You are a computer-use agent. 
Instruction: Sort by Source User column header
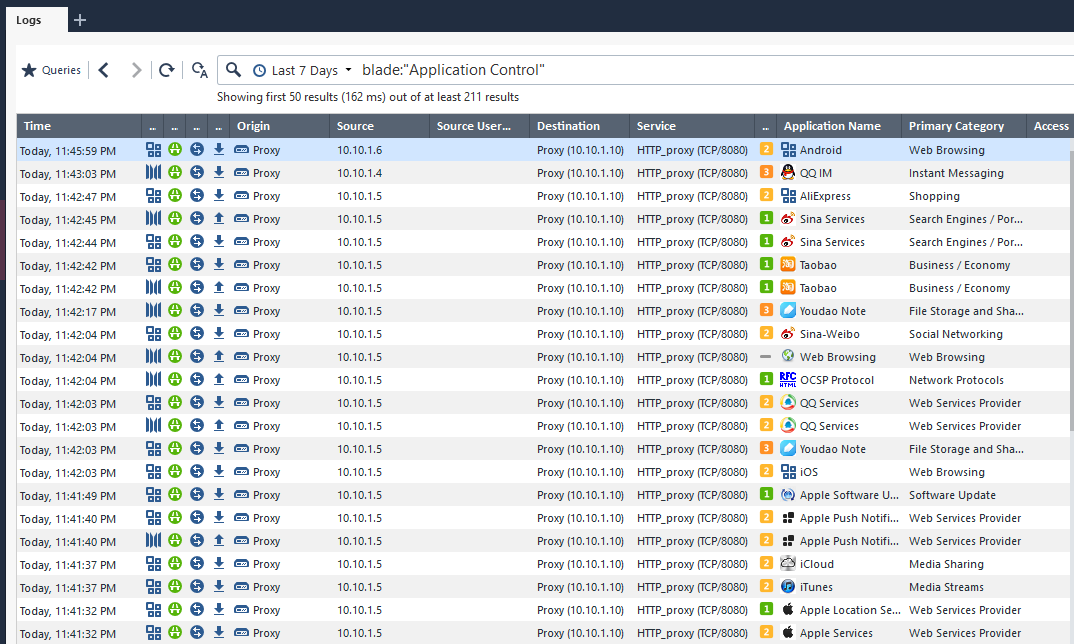[479, 126]
